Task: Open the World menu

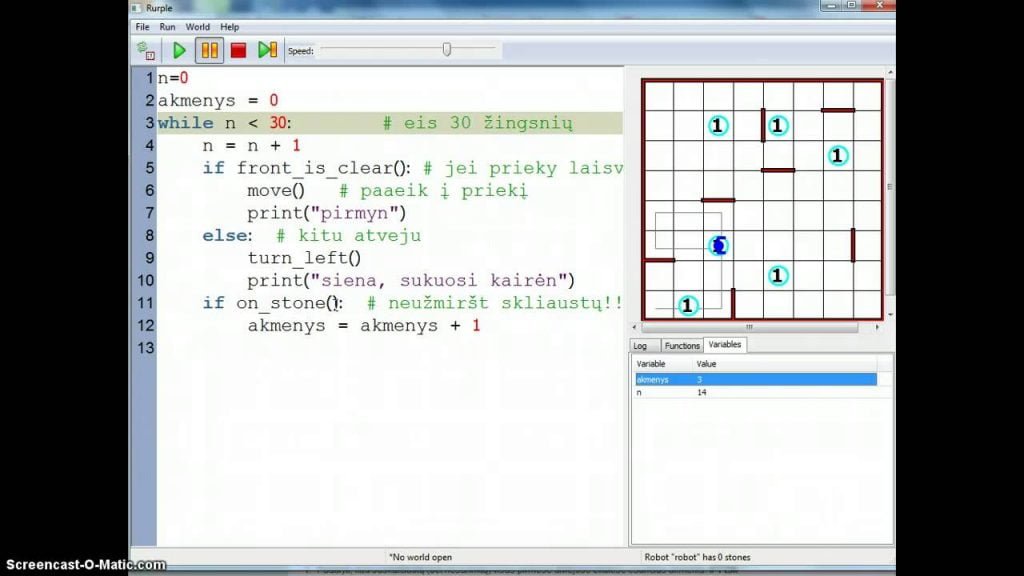Action: point(197,27)
